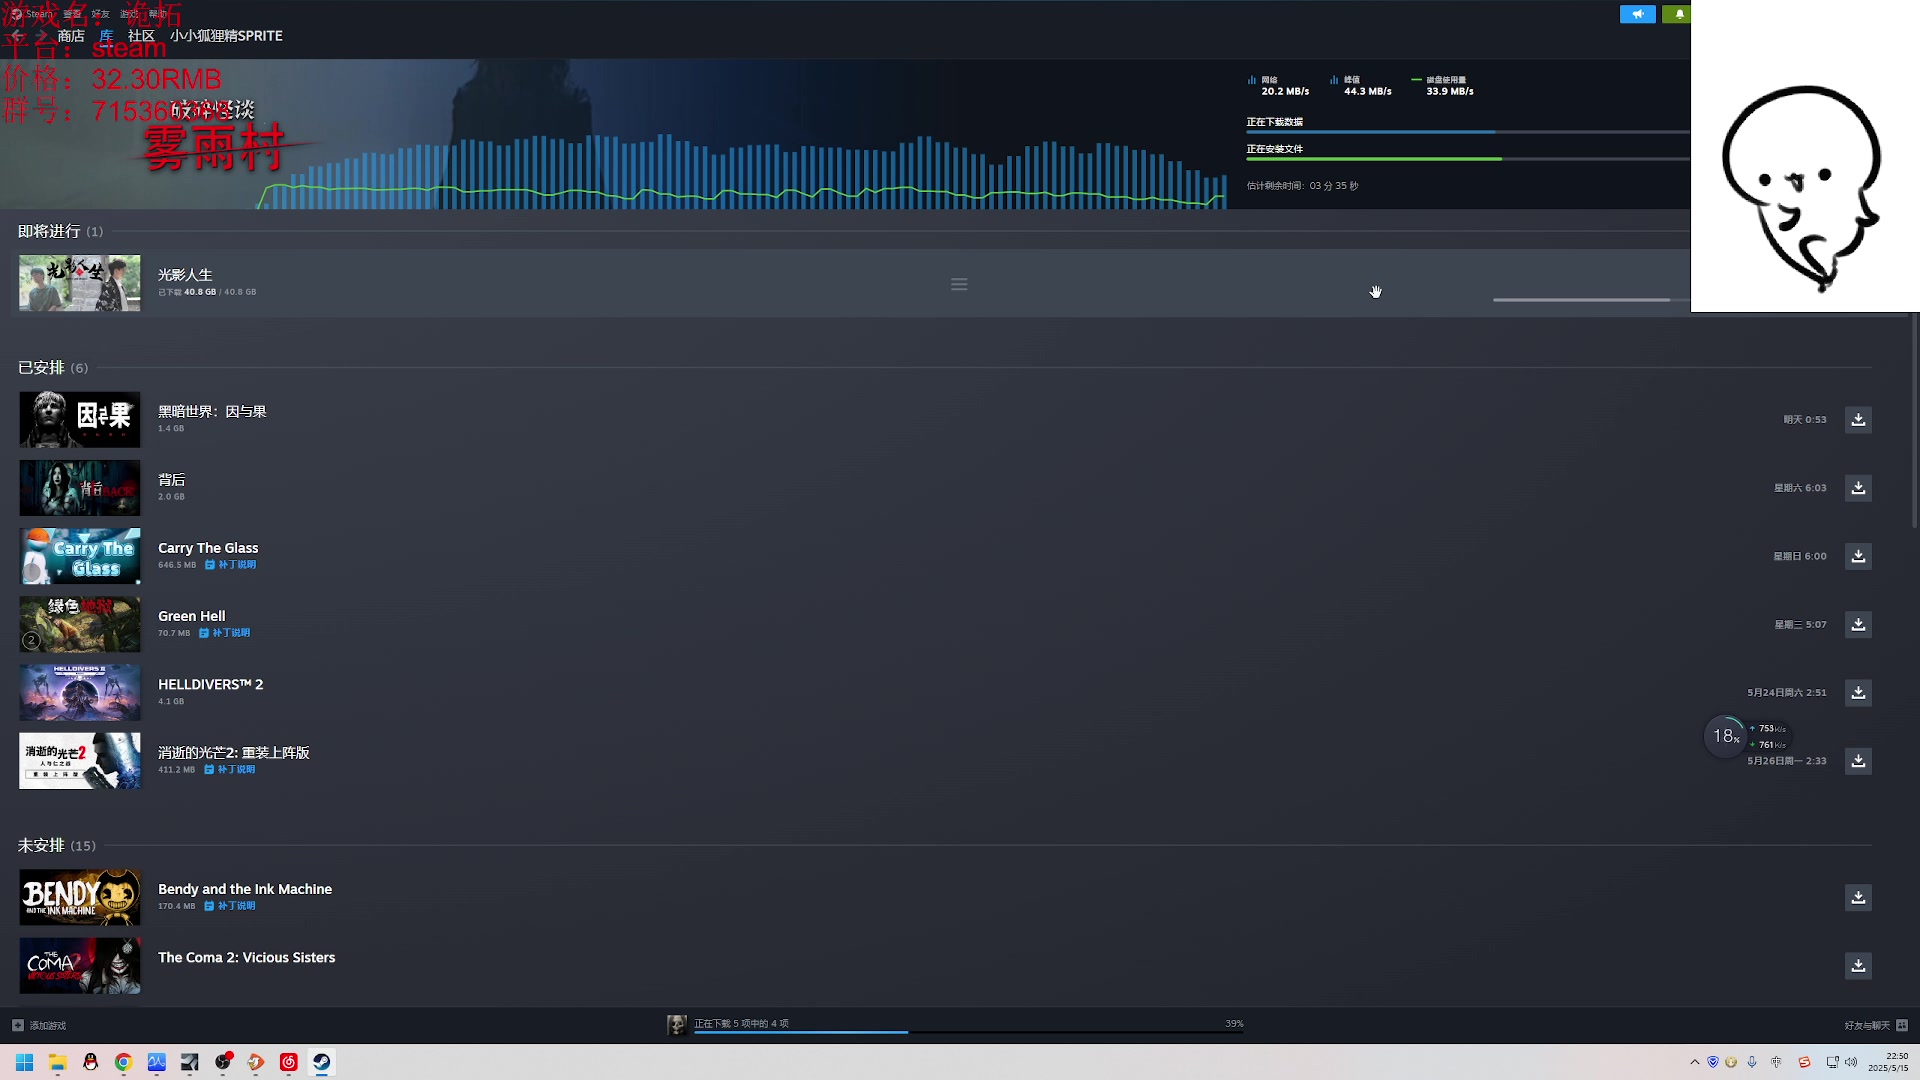
Task: Open 补丁说明 for Bendy and the Ink Machine
Action: [x=230, y=906]
